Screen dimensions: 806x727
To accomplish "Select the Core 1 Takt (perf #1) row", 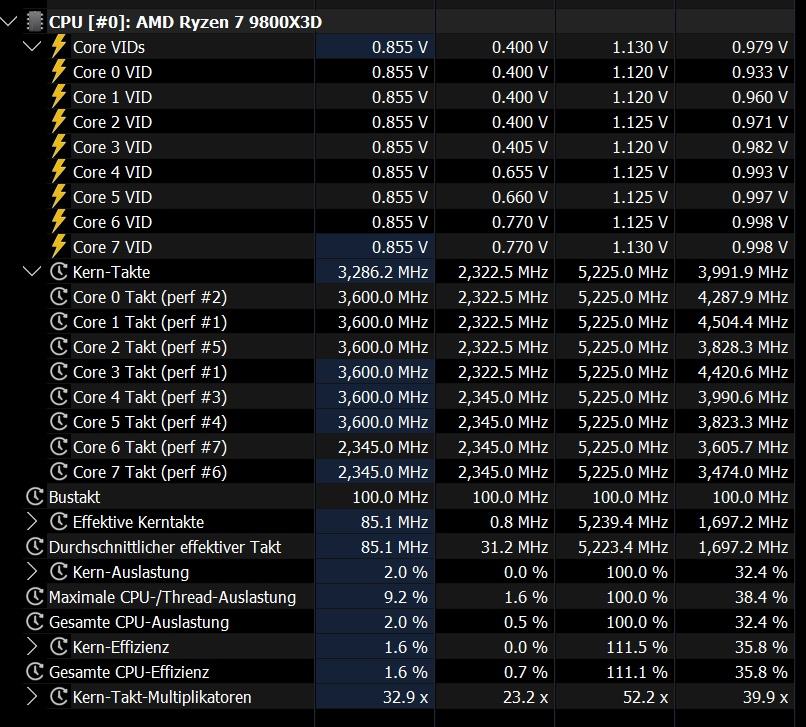I will pos(149,322).
